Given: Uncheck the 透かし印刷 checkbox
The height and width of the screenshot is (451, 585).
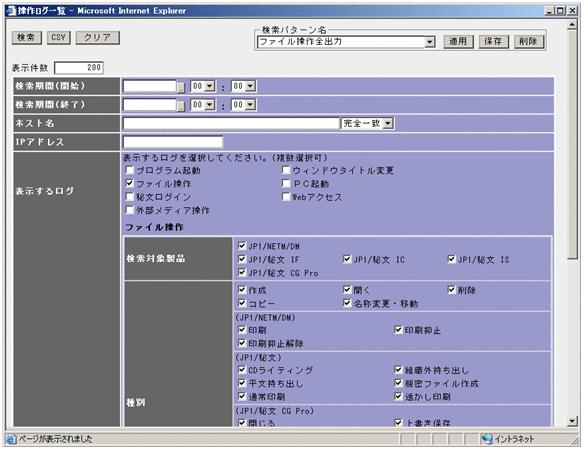Looking at the screenshot, I should (x=398, y=396).
